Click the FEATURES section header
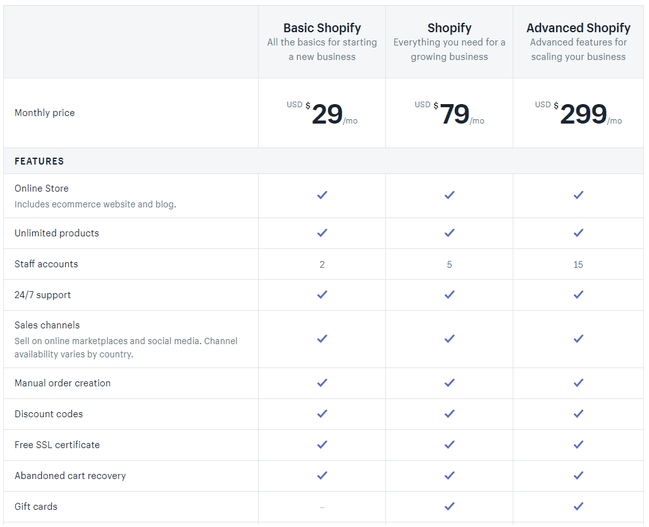Viewport: 649px width, 527px height. [39, 161]
